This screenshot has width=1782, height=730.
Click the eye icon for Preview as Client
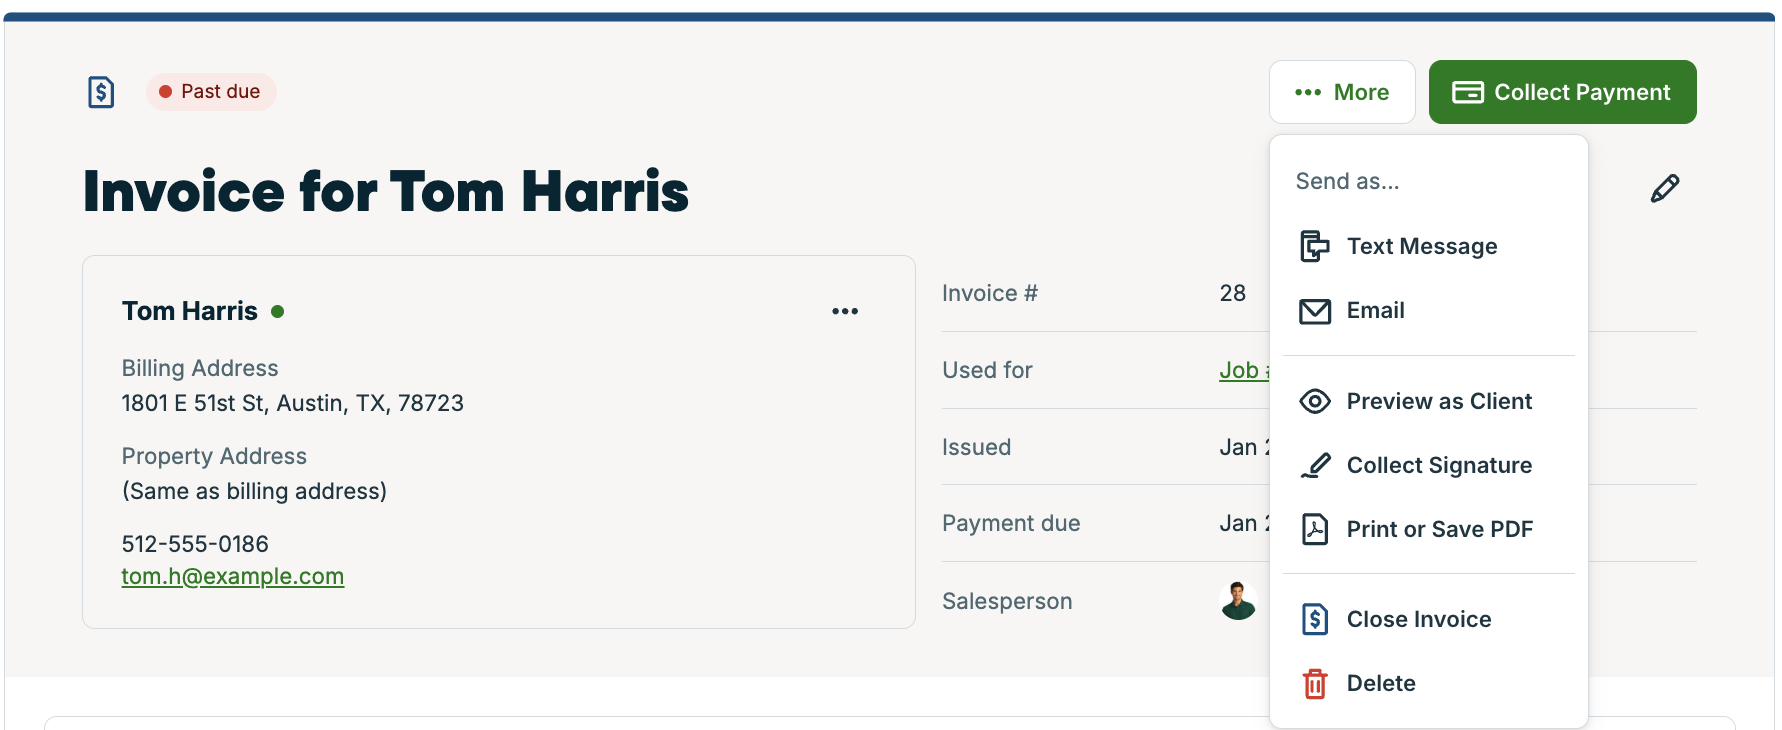[1315, 401]
